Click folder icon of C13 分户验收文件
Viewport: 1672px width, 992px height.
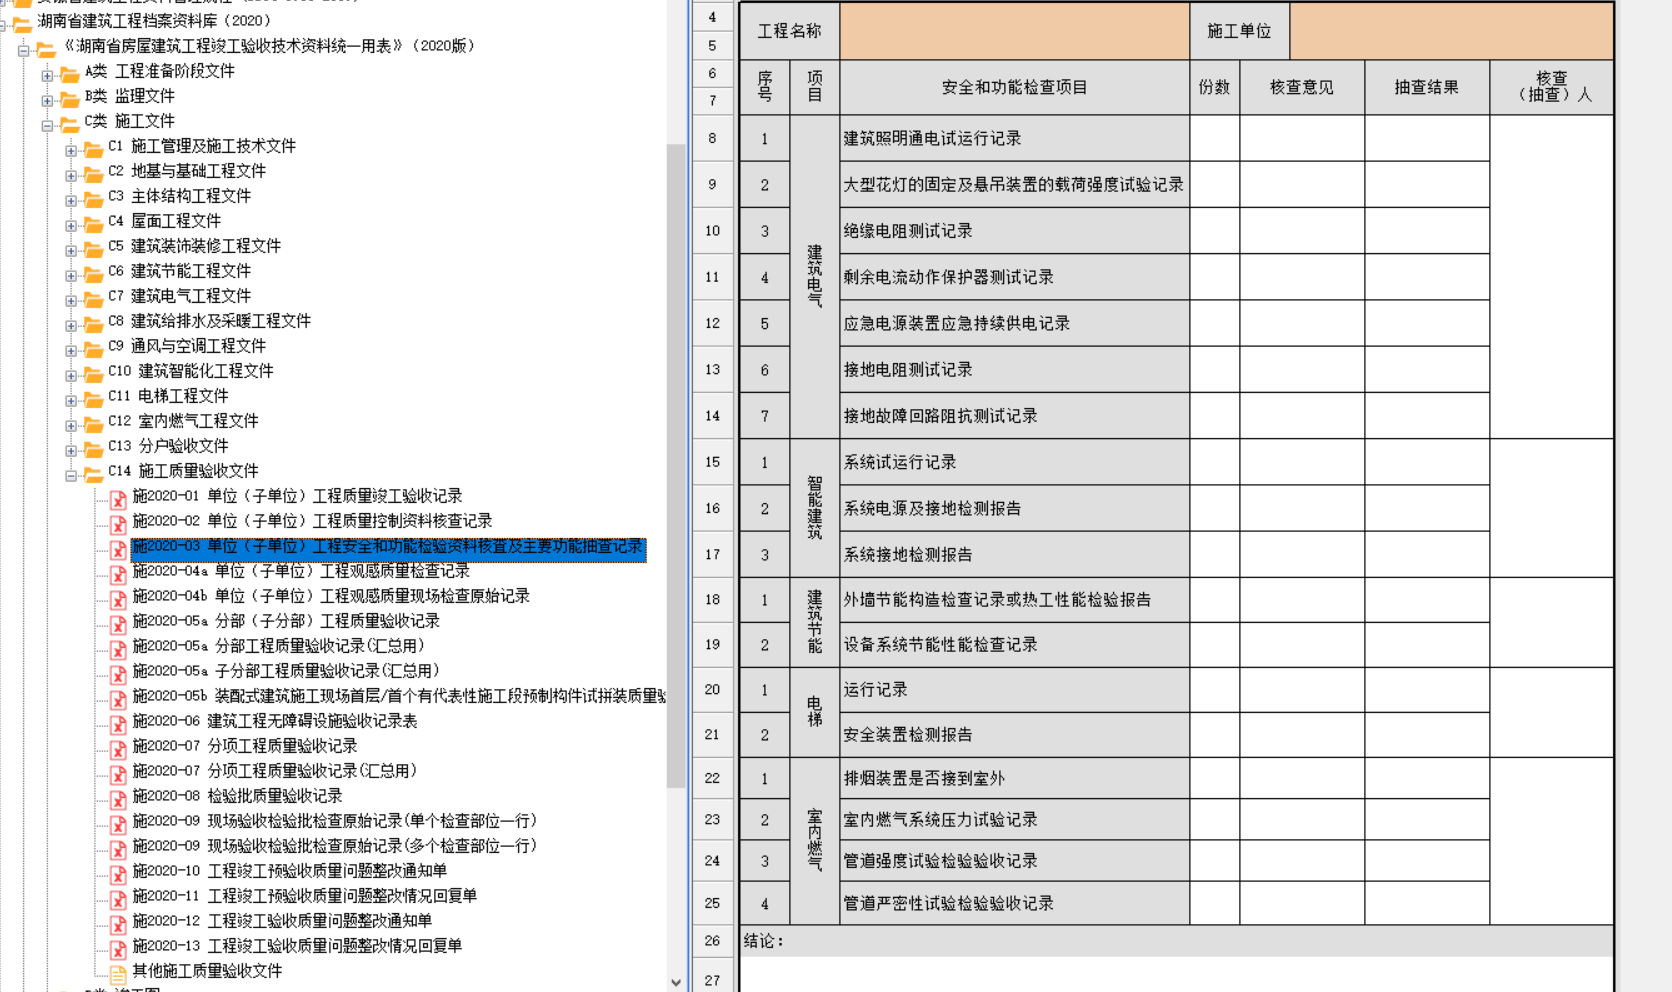click(93, 448)
